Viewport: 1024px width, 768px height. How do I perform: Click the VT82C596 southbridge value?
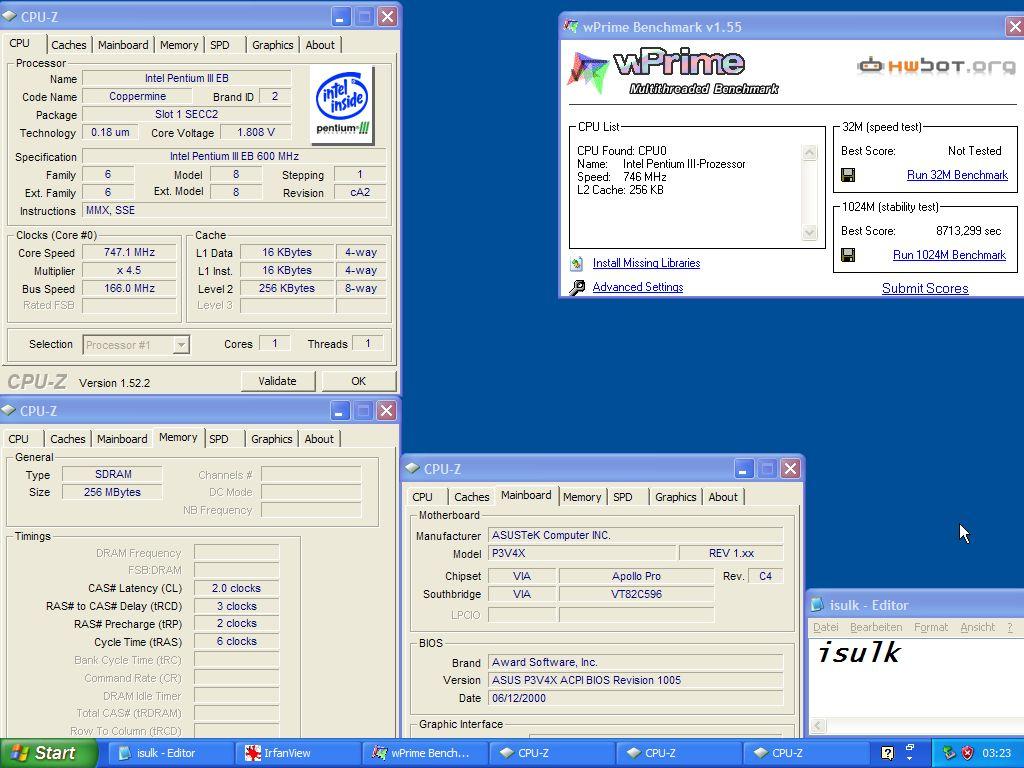click(637, 594)
